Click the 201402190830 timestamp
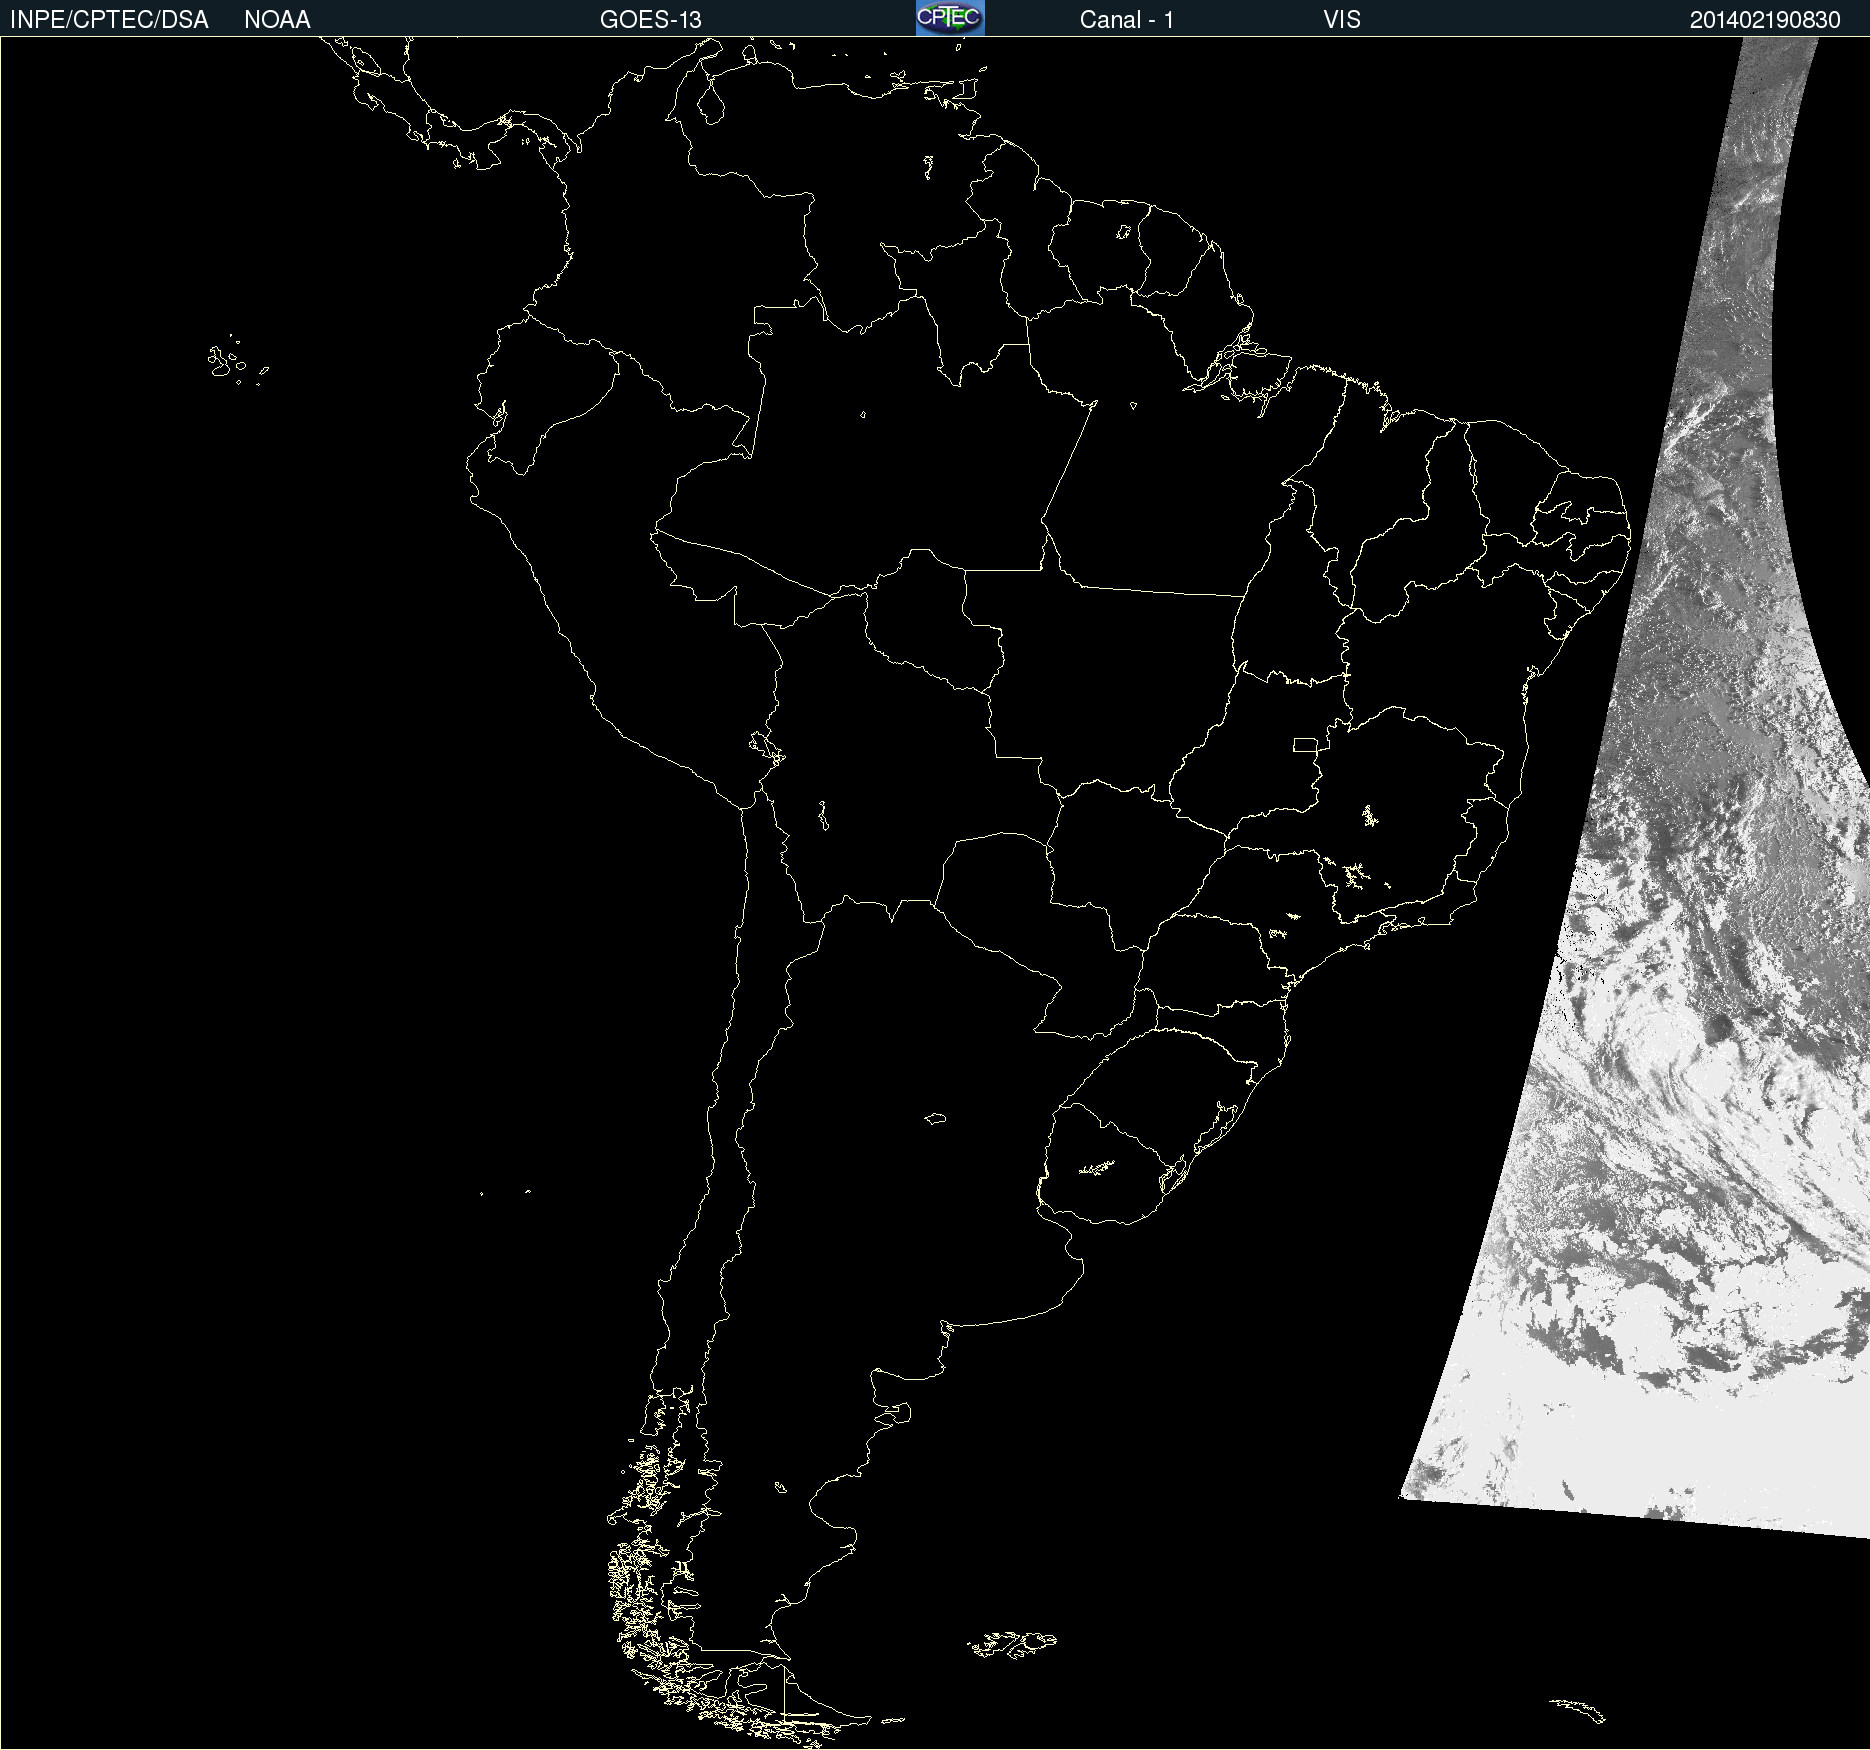The height and width of the screenshot is (1750, 1870). 1764,20
